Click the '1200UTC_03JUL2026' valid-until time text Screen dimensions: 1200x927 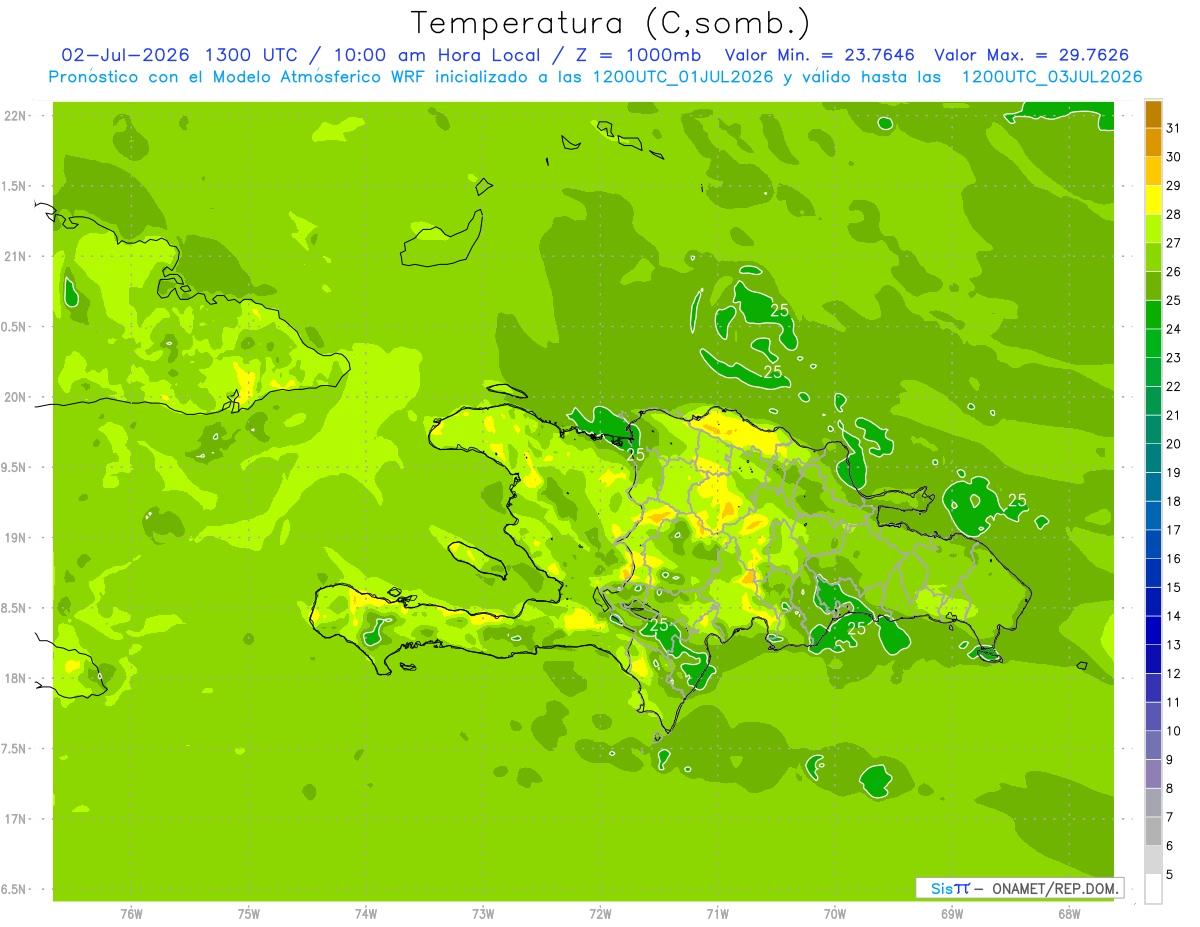pos(1052,77)
